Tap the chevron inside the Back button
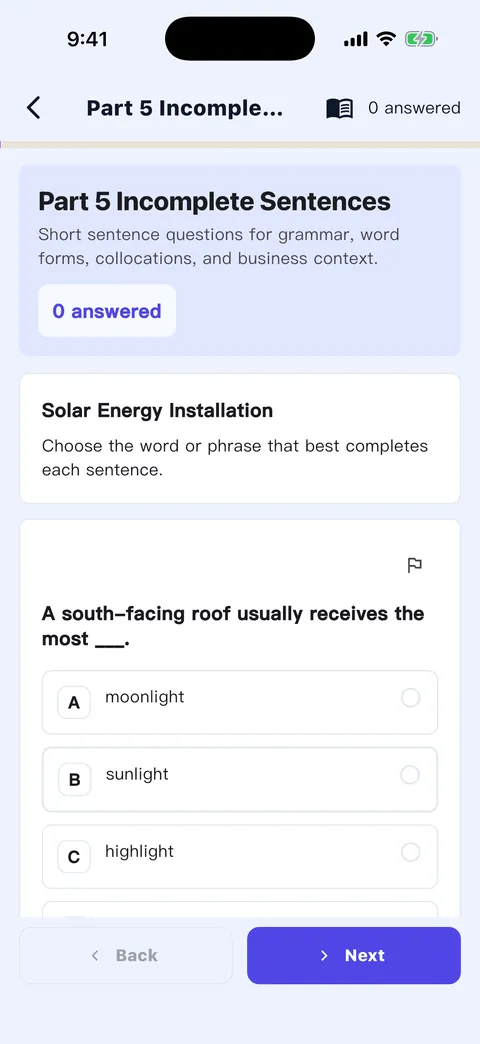This screenshot has height=1044, width=480. click(x=95, y=955)
